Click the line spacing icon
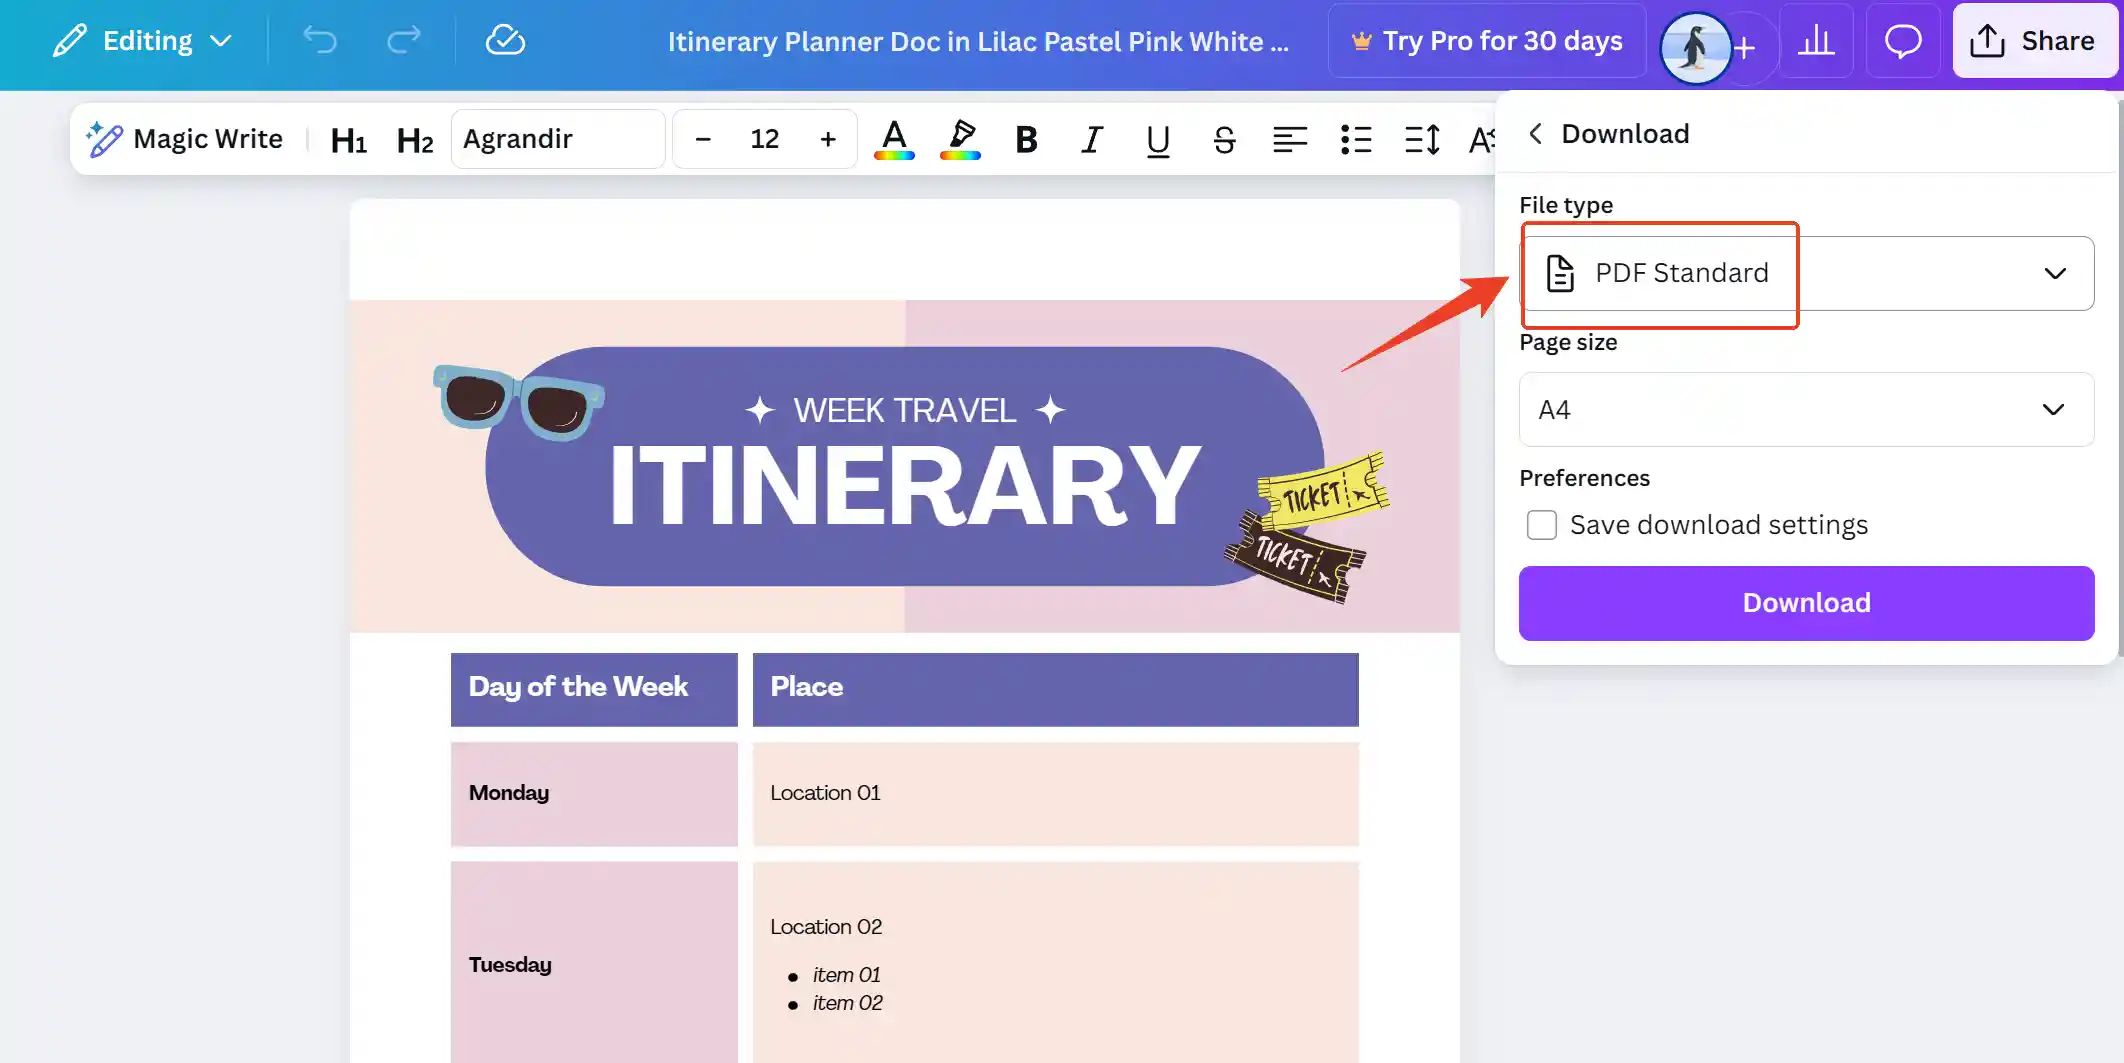 coord(1422,139)
